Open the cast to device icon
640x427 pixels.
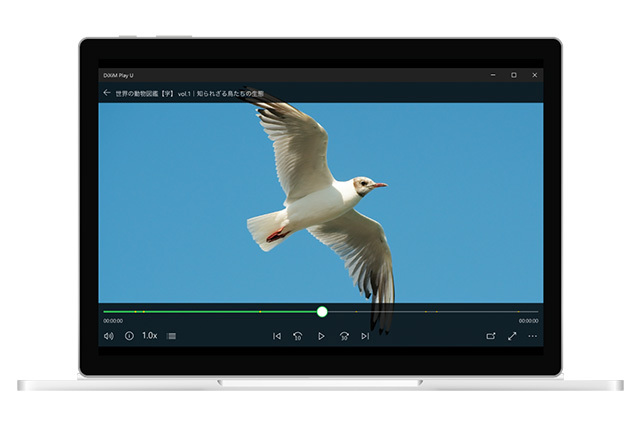[491, 336]
